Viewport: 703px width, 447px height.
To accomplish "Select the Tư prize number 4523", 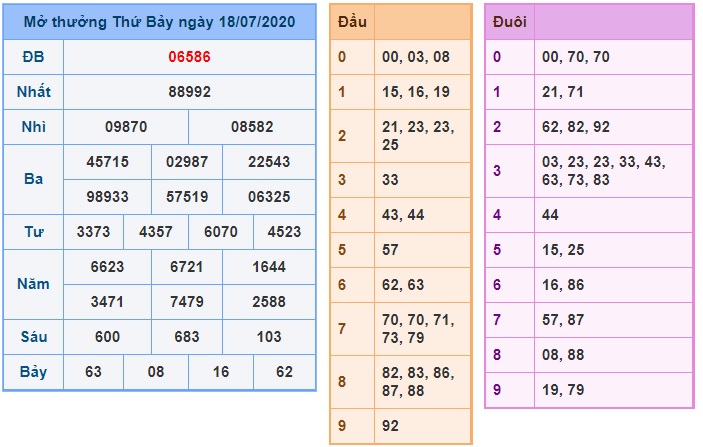I will 284,232.
